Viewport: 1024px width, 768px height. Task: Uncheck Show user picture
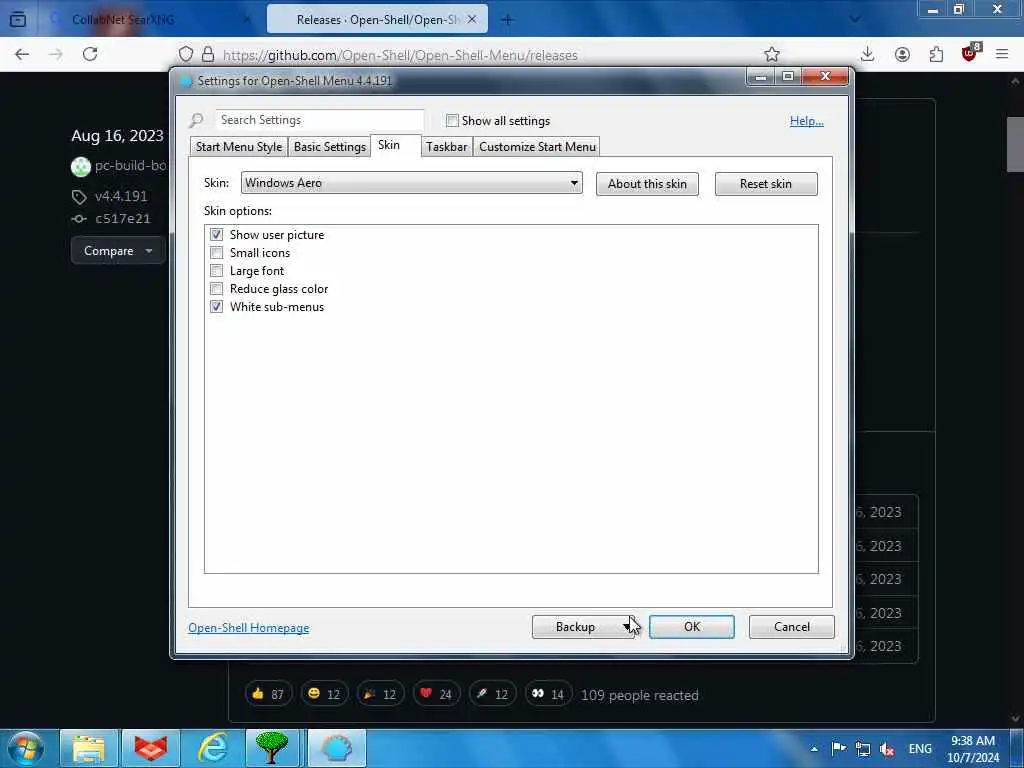pyautogui.click(x=216, y=234)
